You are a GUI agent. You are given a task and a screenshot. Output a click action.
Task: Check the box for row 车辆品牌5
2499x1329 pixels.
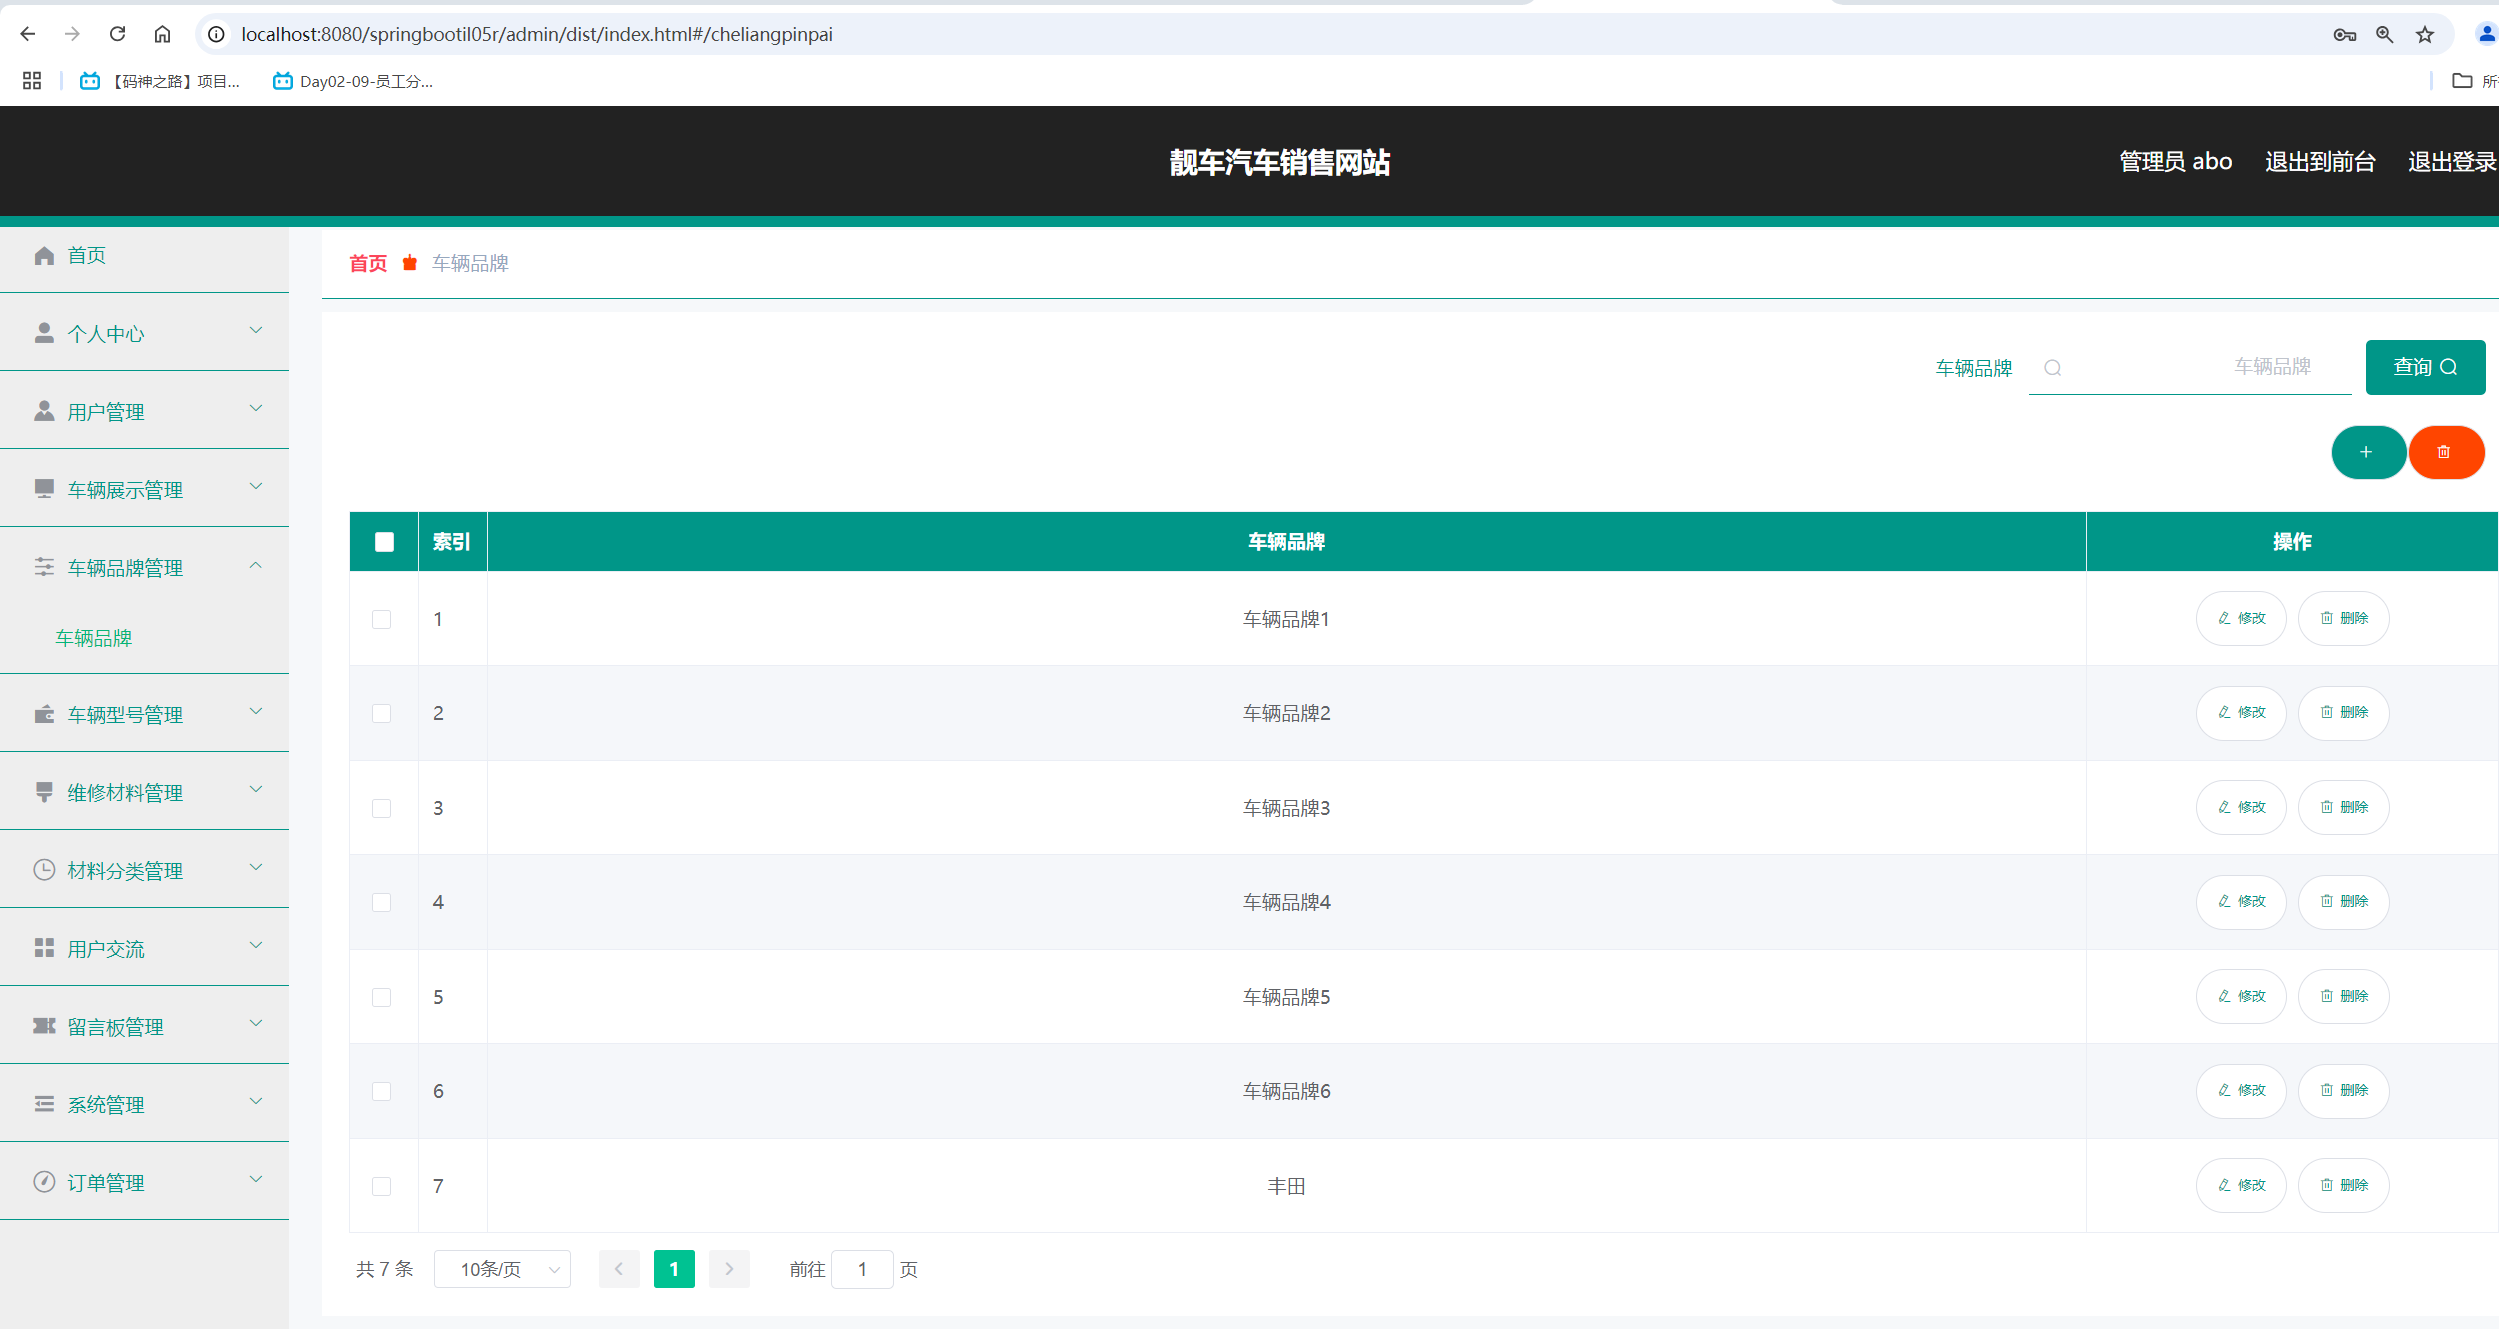[381, 997]
